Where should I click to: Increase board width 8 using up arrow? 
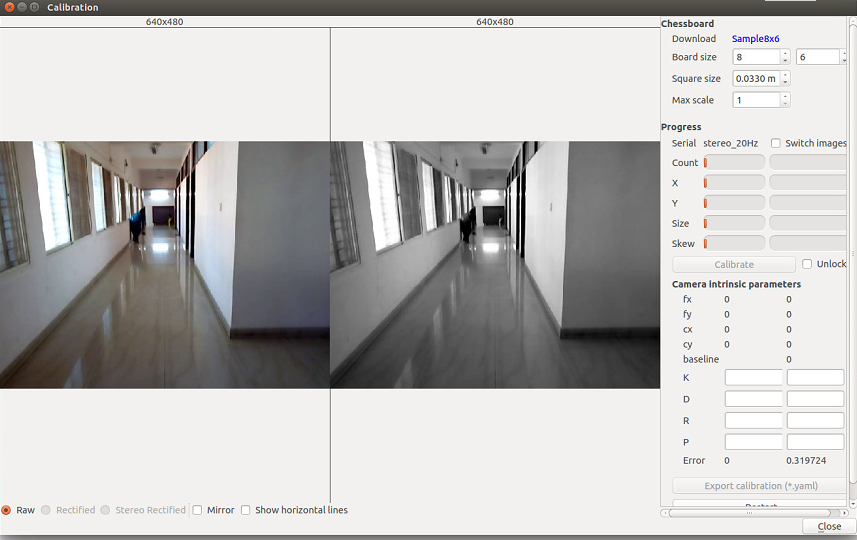785,53
